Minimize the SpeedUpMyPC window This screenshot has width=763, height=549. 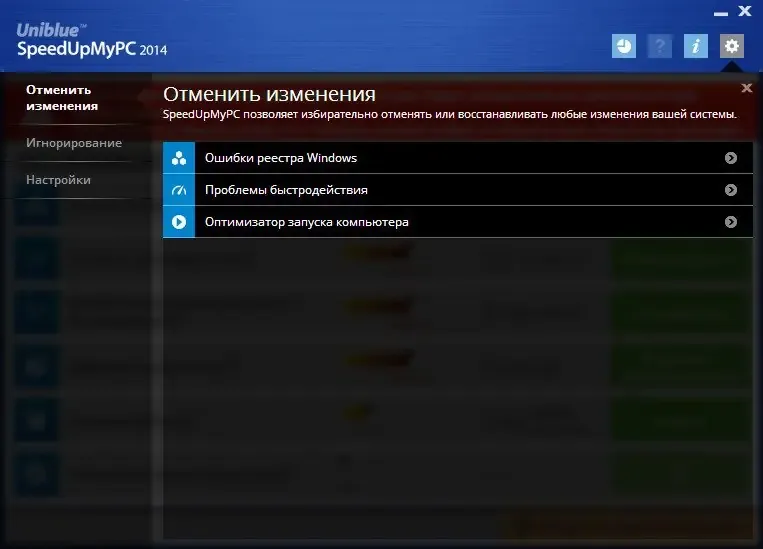(x=721, y=14)
